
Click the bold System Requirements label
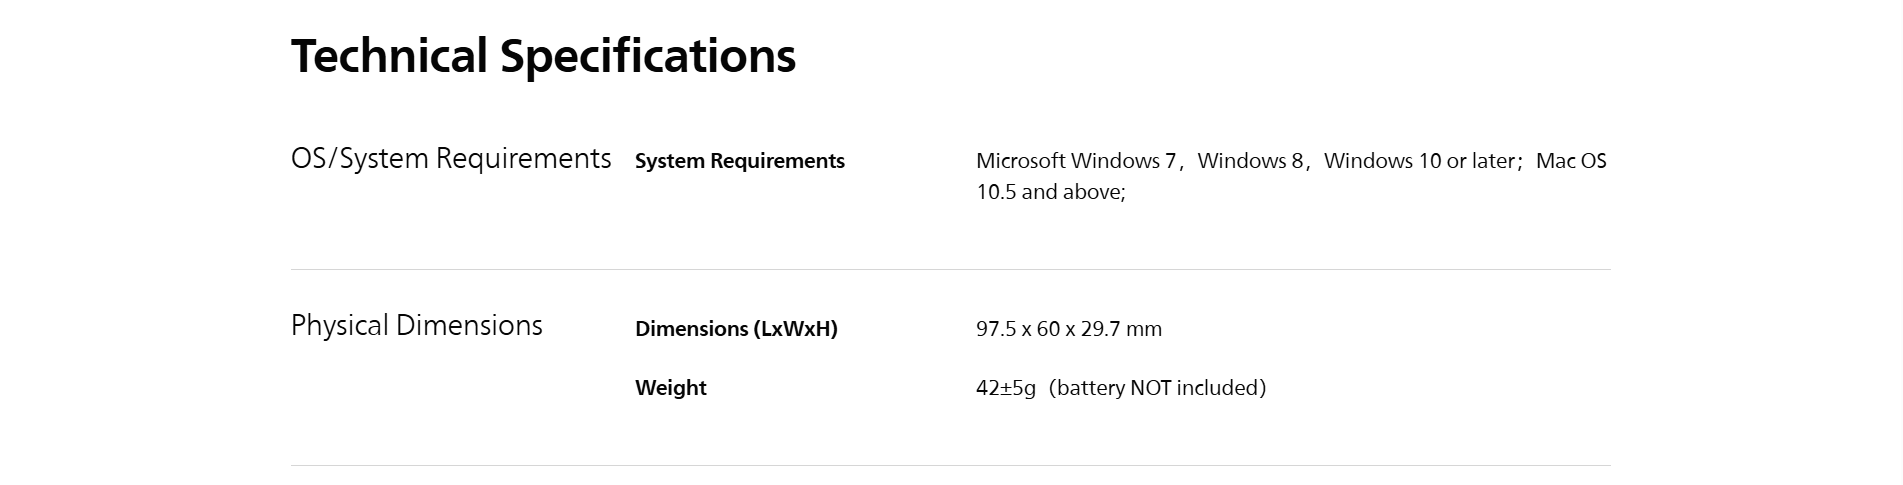coord(739,161)
